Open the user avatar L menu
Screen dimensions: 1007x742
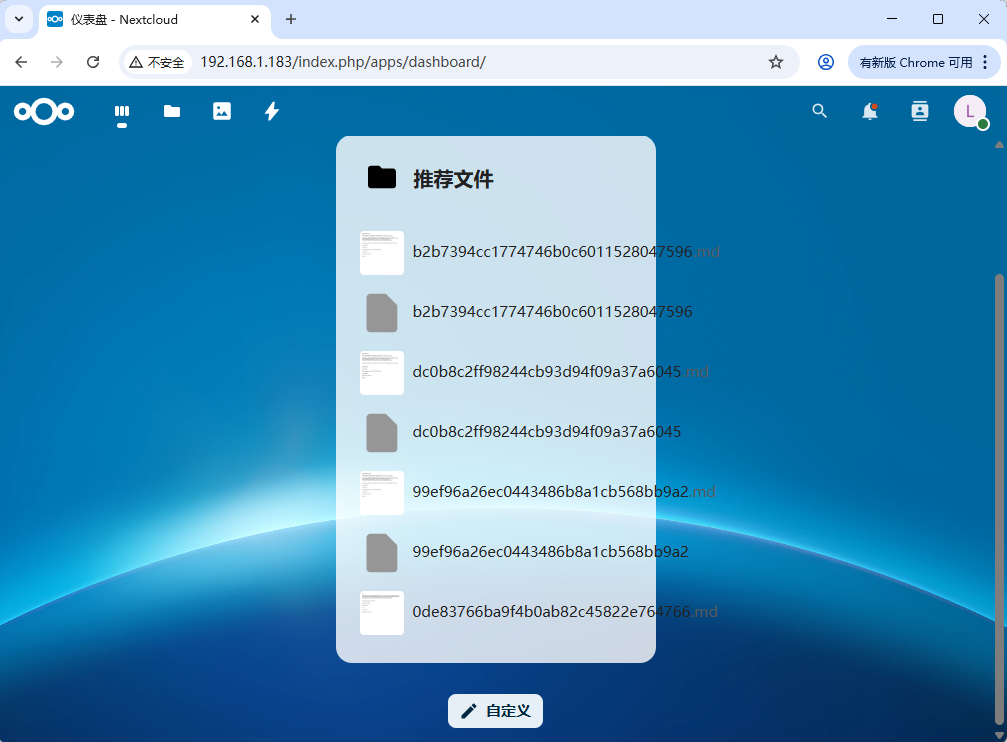point(970,111)
